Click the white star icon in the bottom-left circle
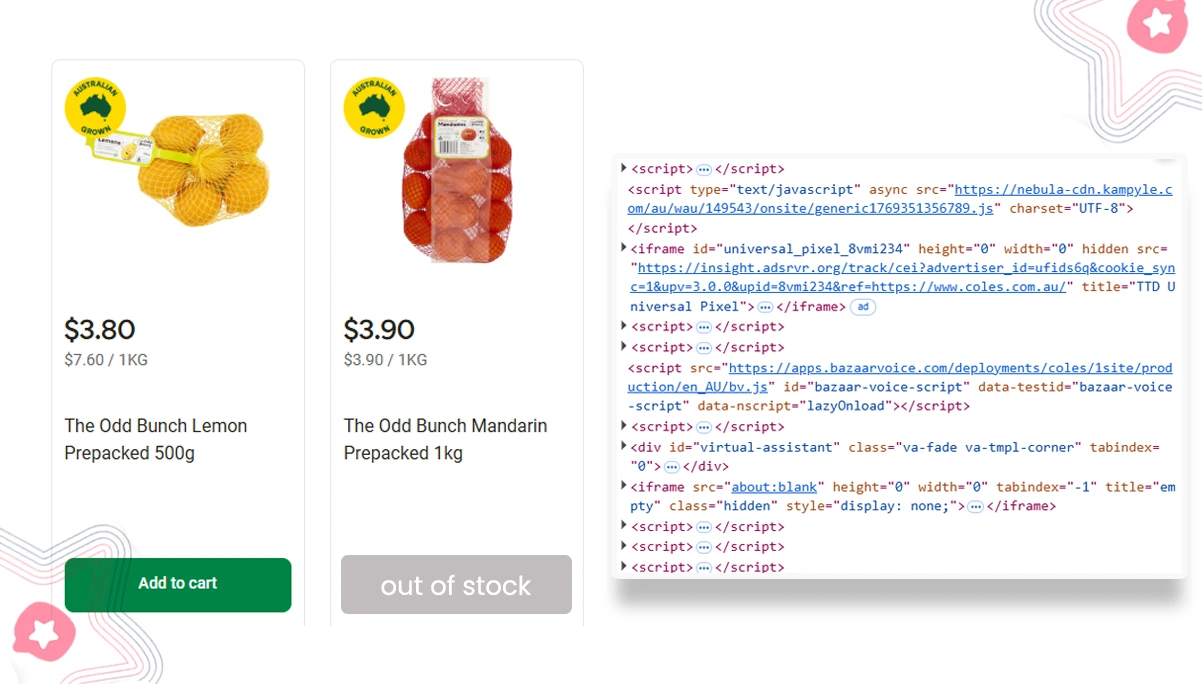Screen dimensions: 1202x684 pos(43,633)
